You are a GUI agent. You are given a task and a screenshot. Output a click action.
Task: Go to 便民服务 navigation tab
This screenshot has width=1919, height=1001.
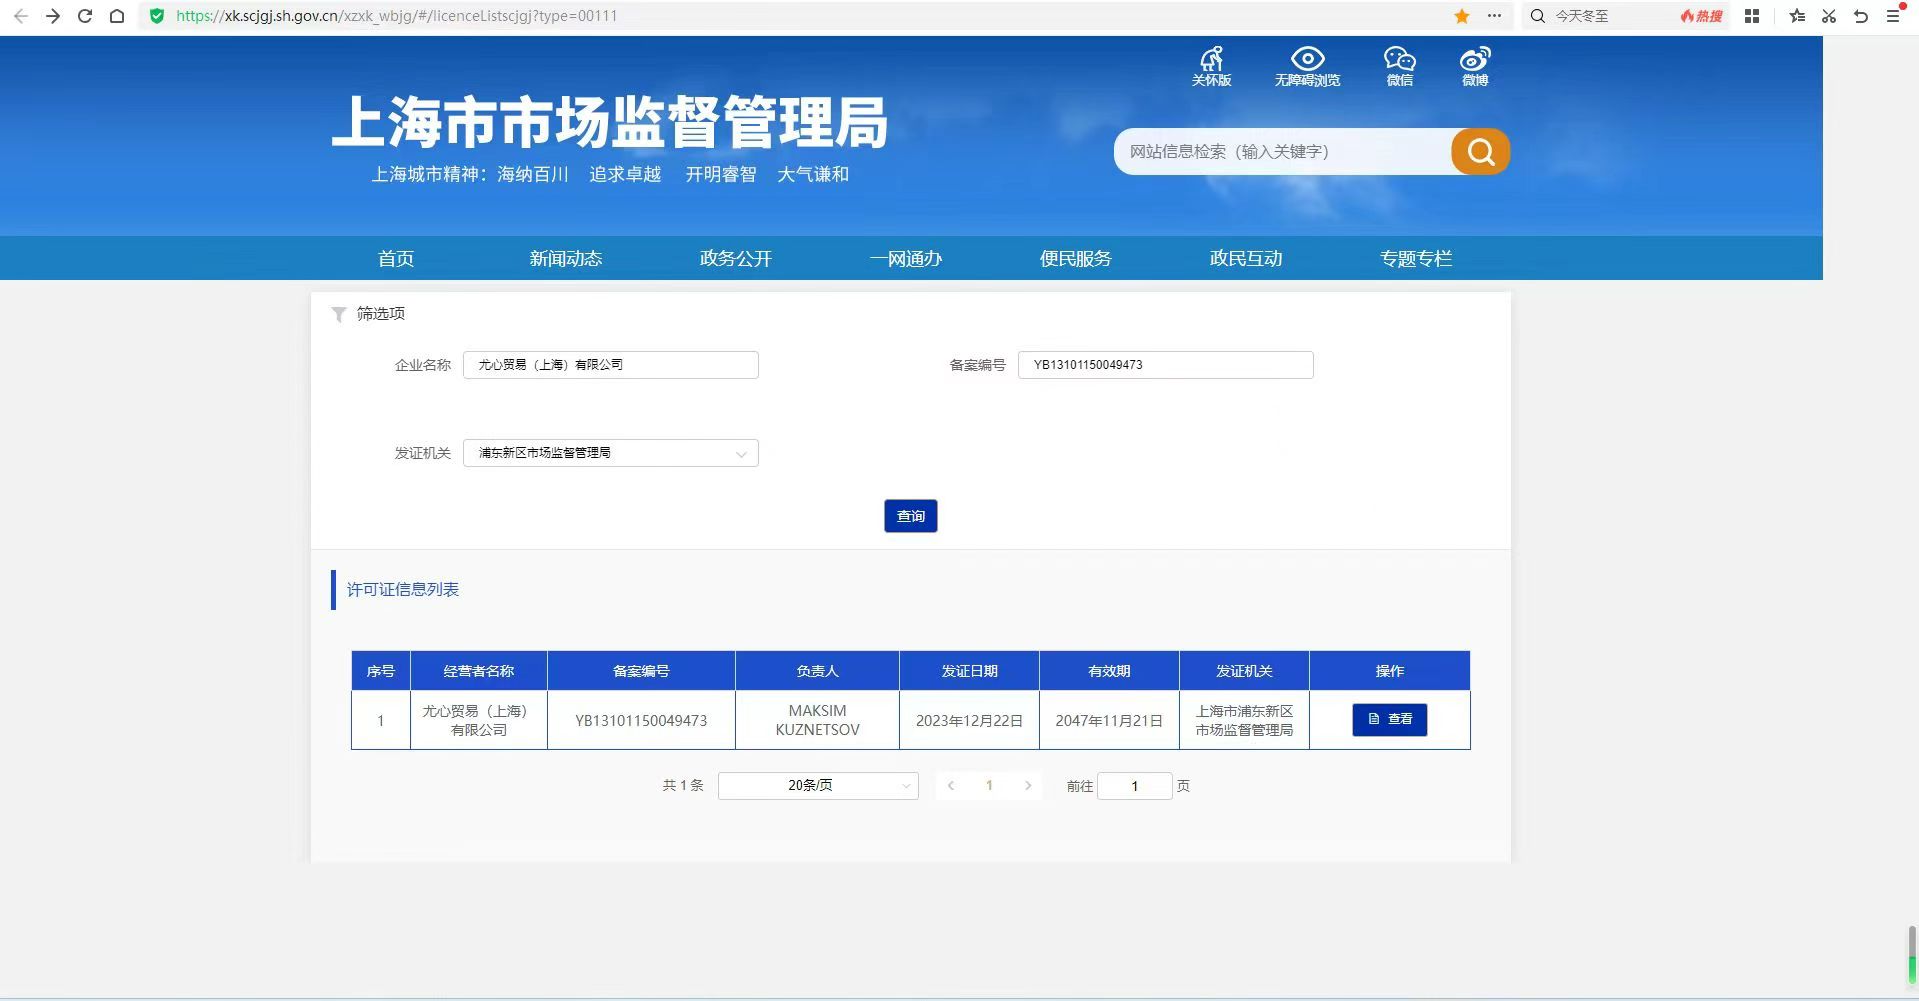(x=1075, y=258)
